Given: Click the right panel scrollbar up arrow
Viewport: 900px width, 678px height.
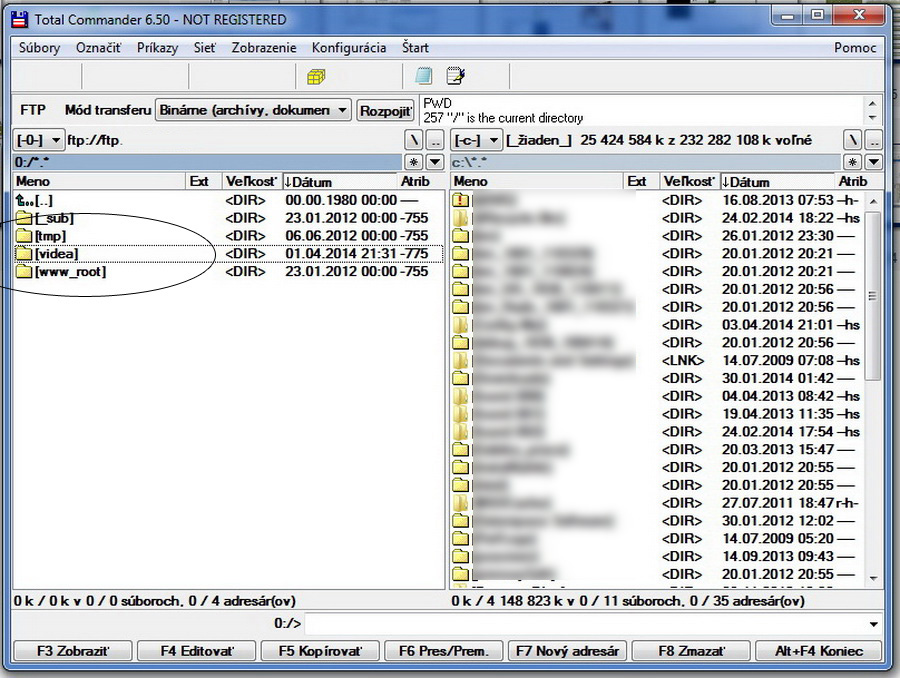Looking at the screenshot, I should coord(873,202).
